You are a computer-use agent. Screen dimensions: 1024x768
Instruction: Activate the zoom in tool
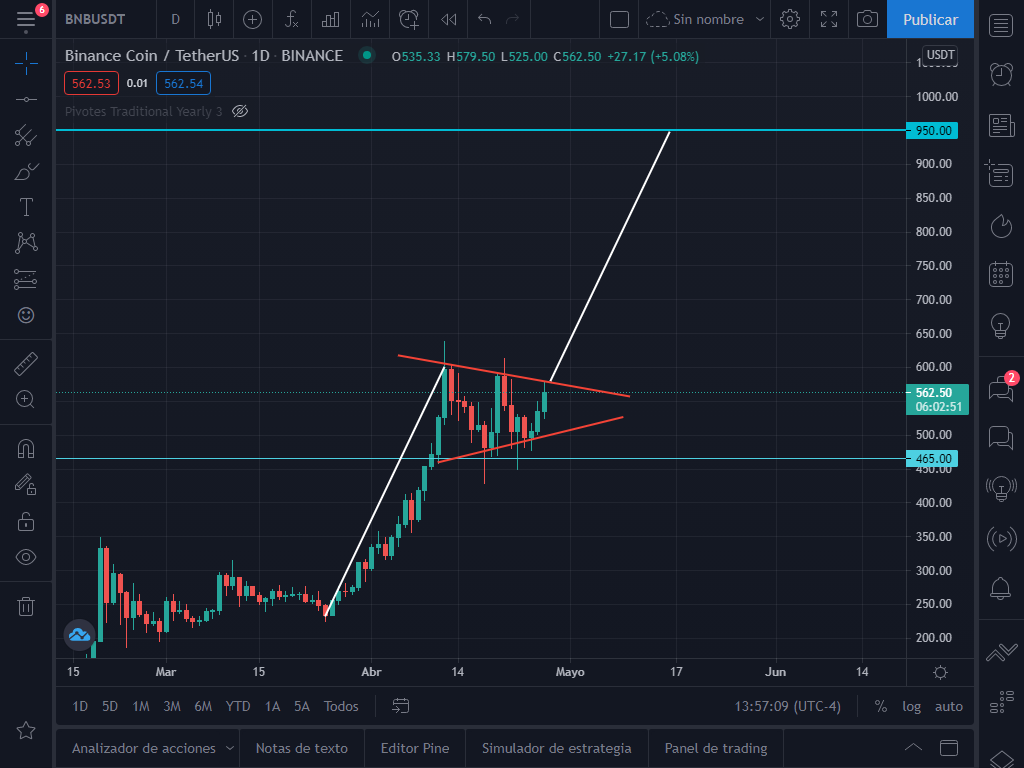[26, 399]
